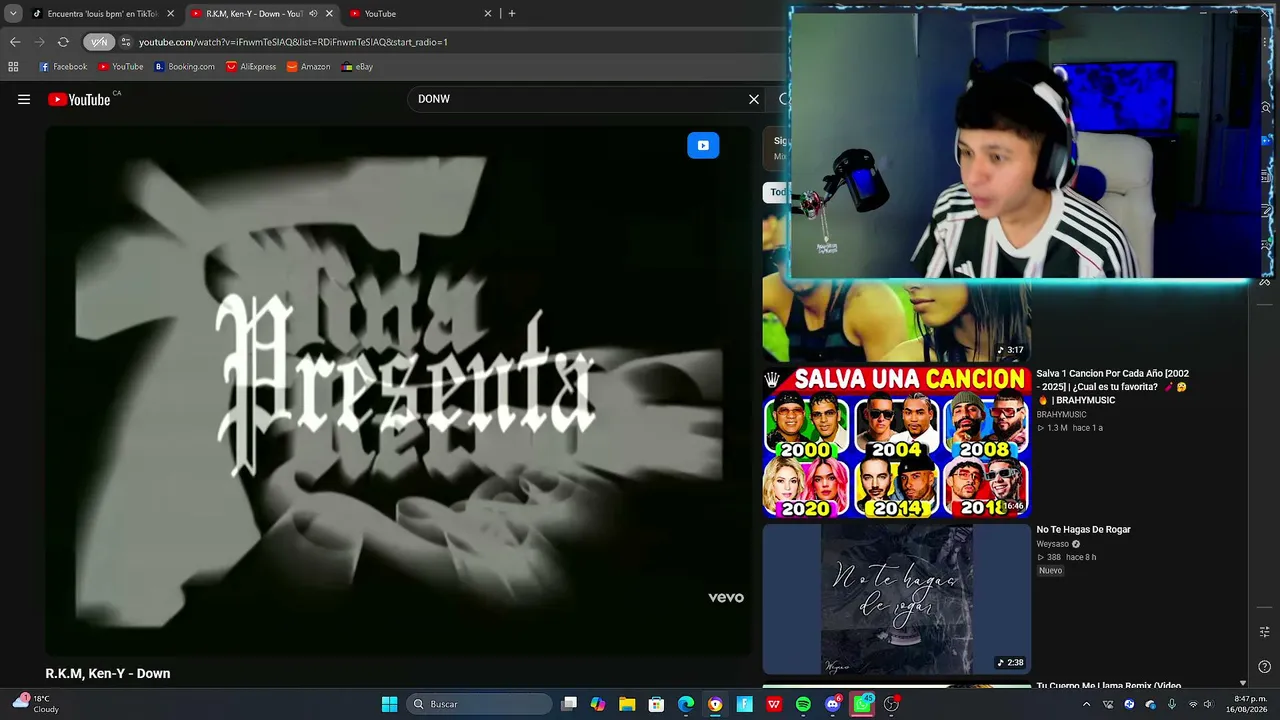Screen dimensions: 1280x720
Task: Toggle the VPN button in the address bar
Action: point(99,42)
